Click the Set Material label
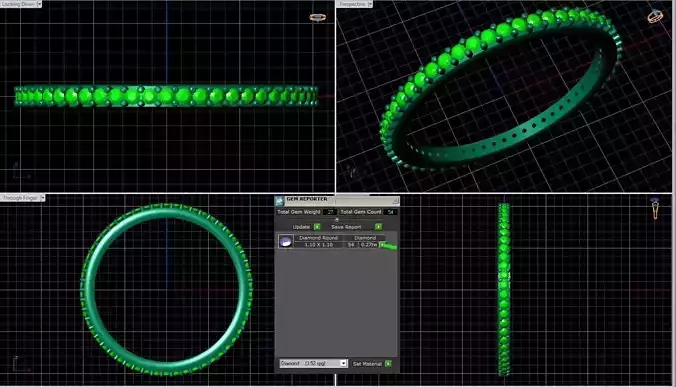Viewport: 676px width, 387px height. click(x=367, y=364)
